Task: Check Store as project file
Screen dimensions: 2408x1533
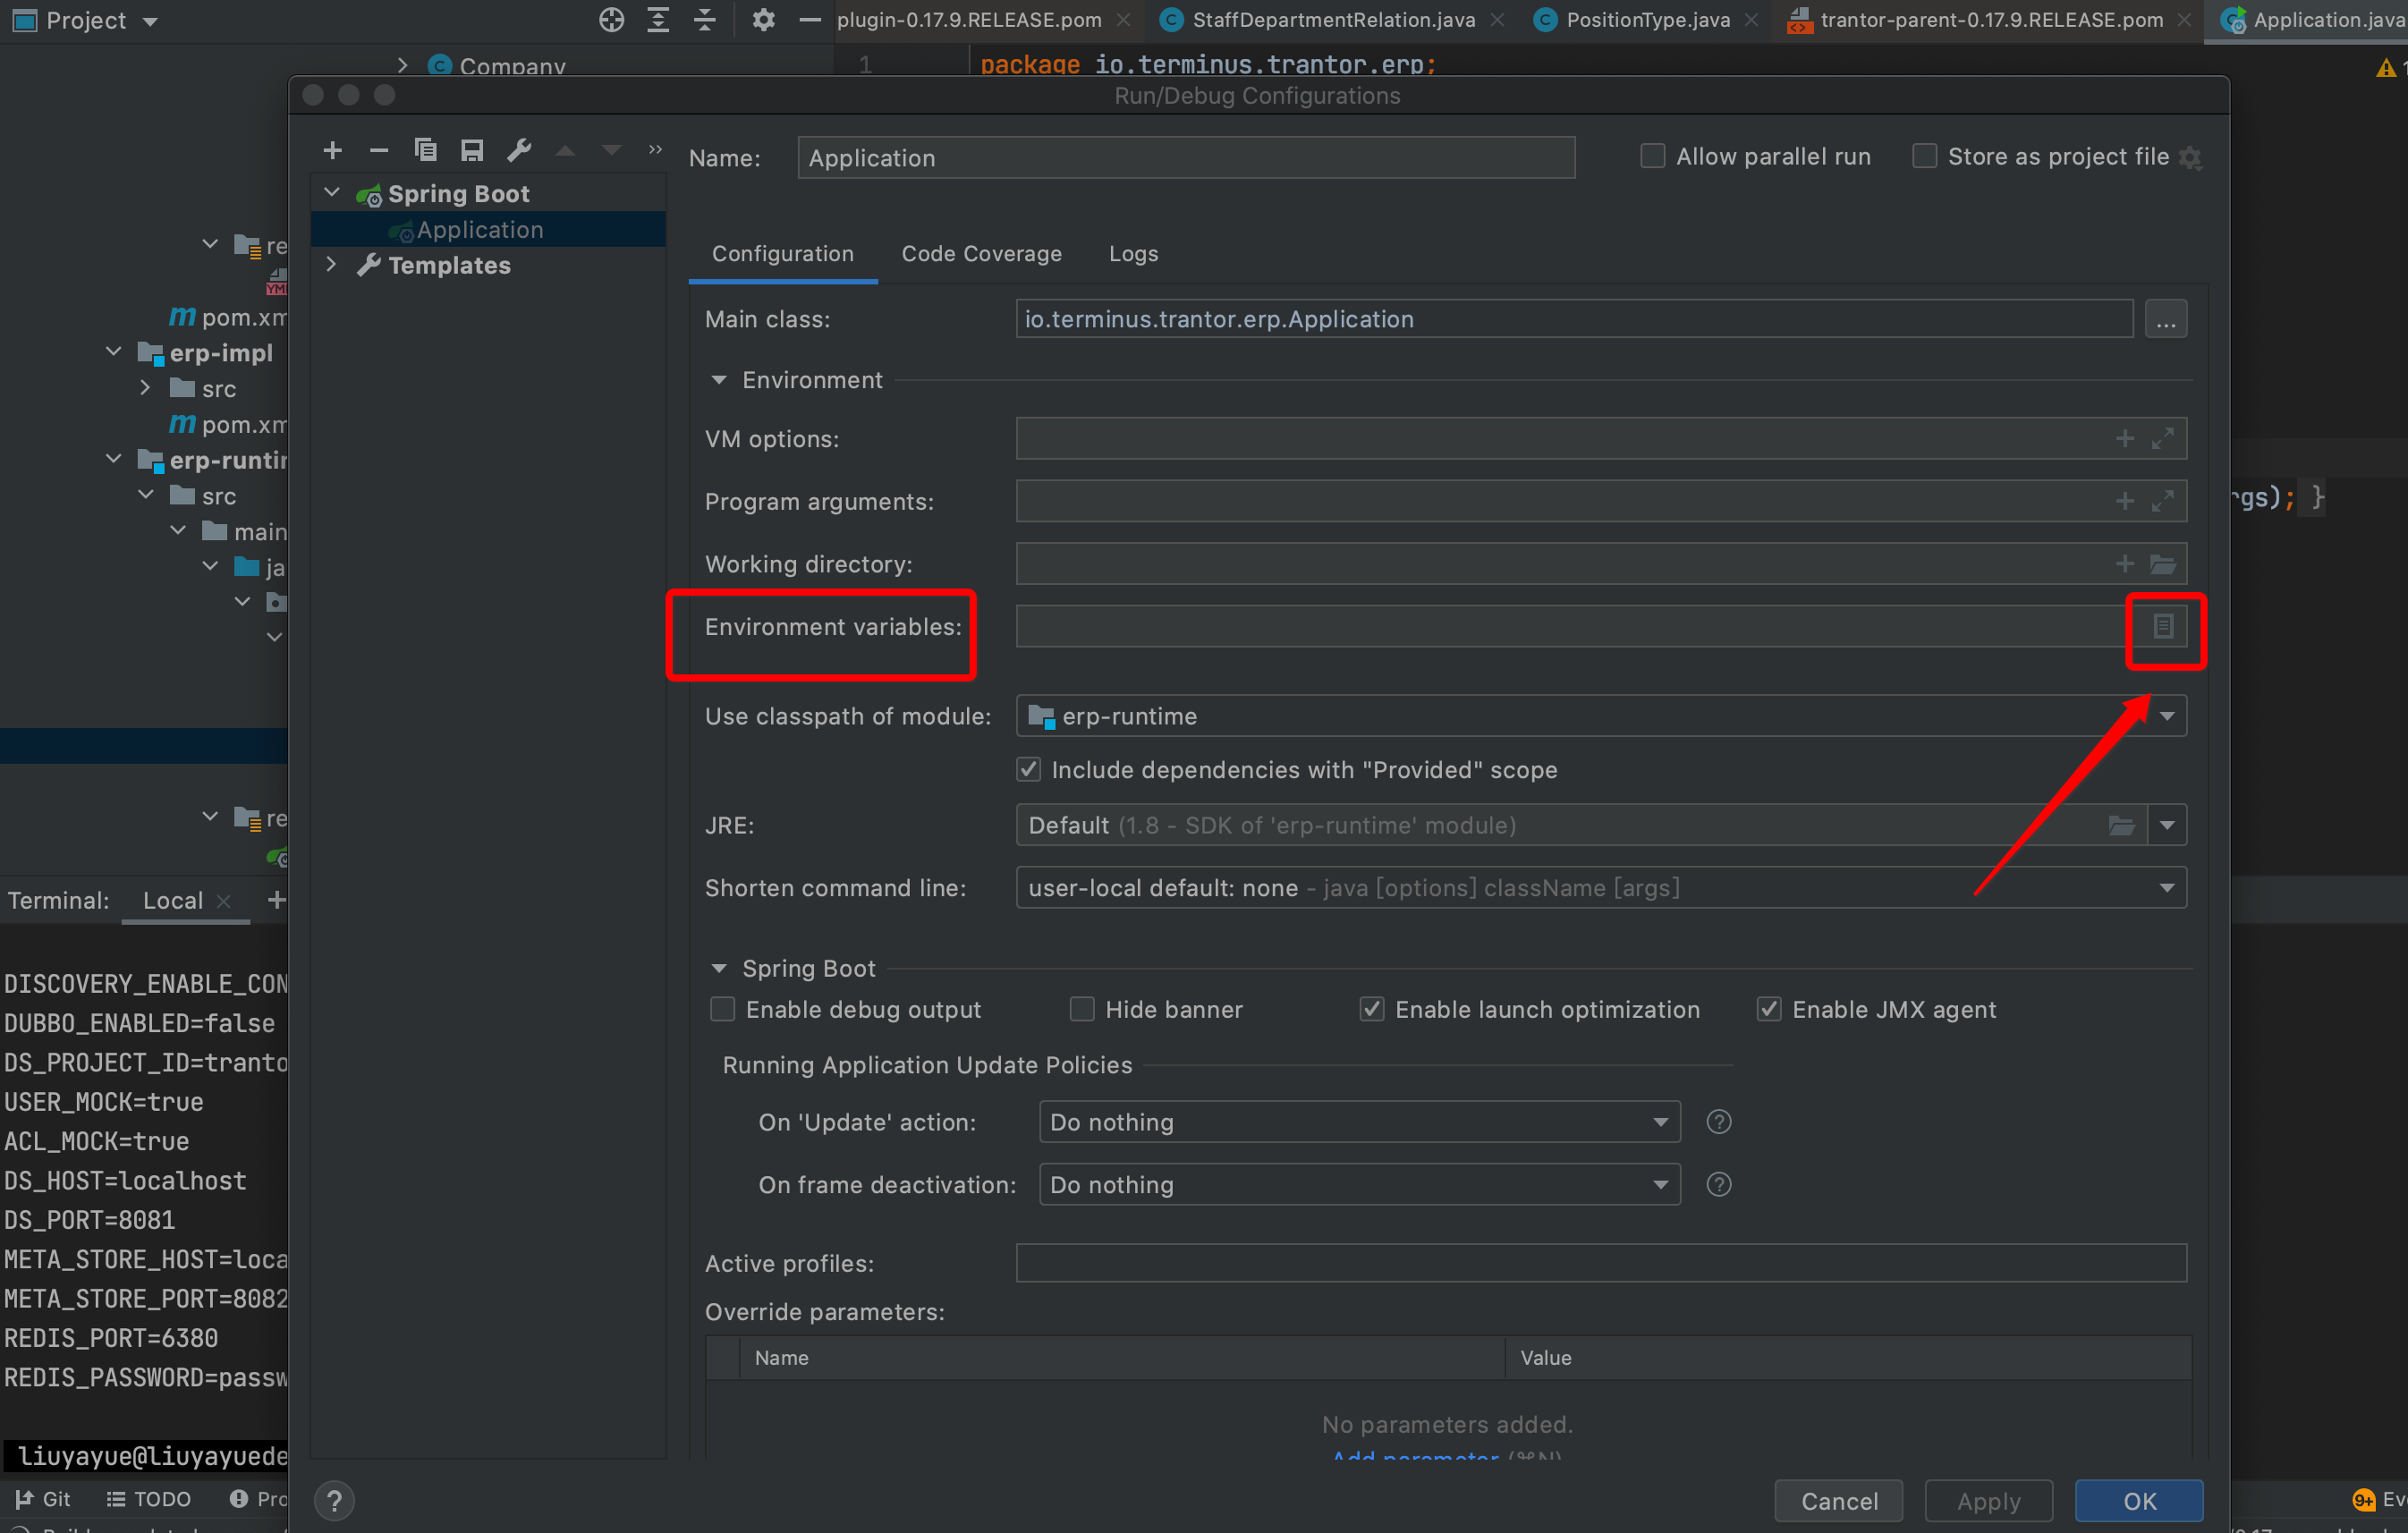Action: [1924, 157]
